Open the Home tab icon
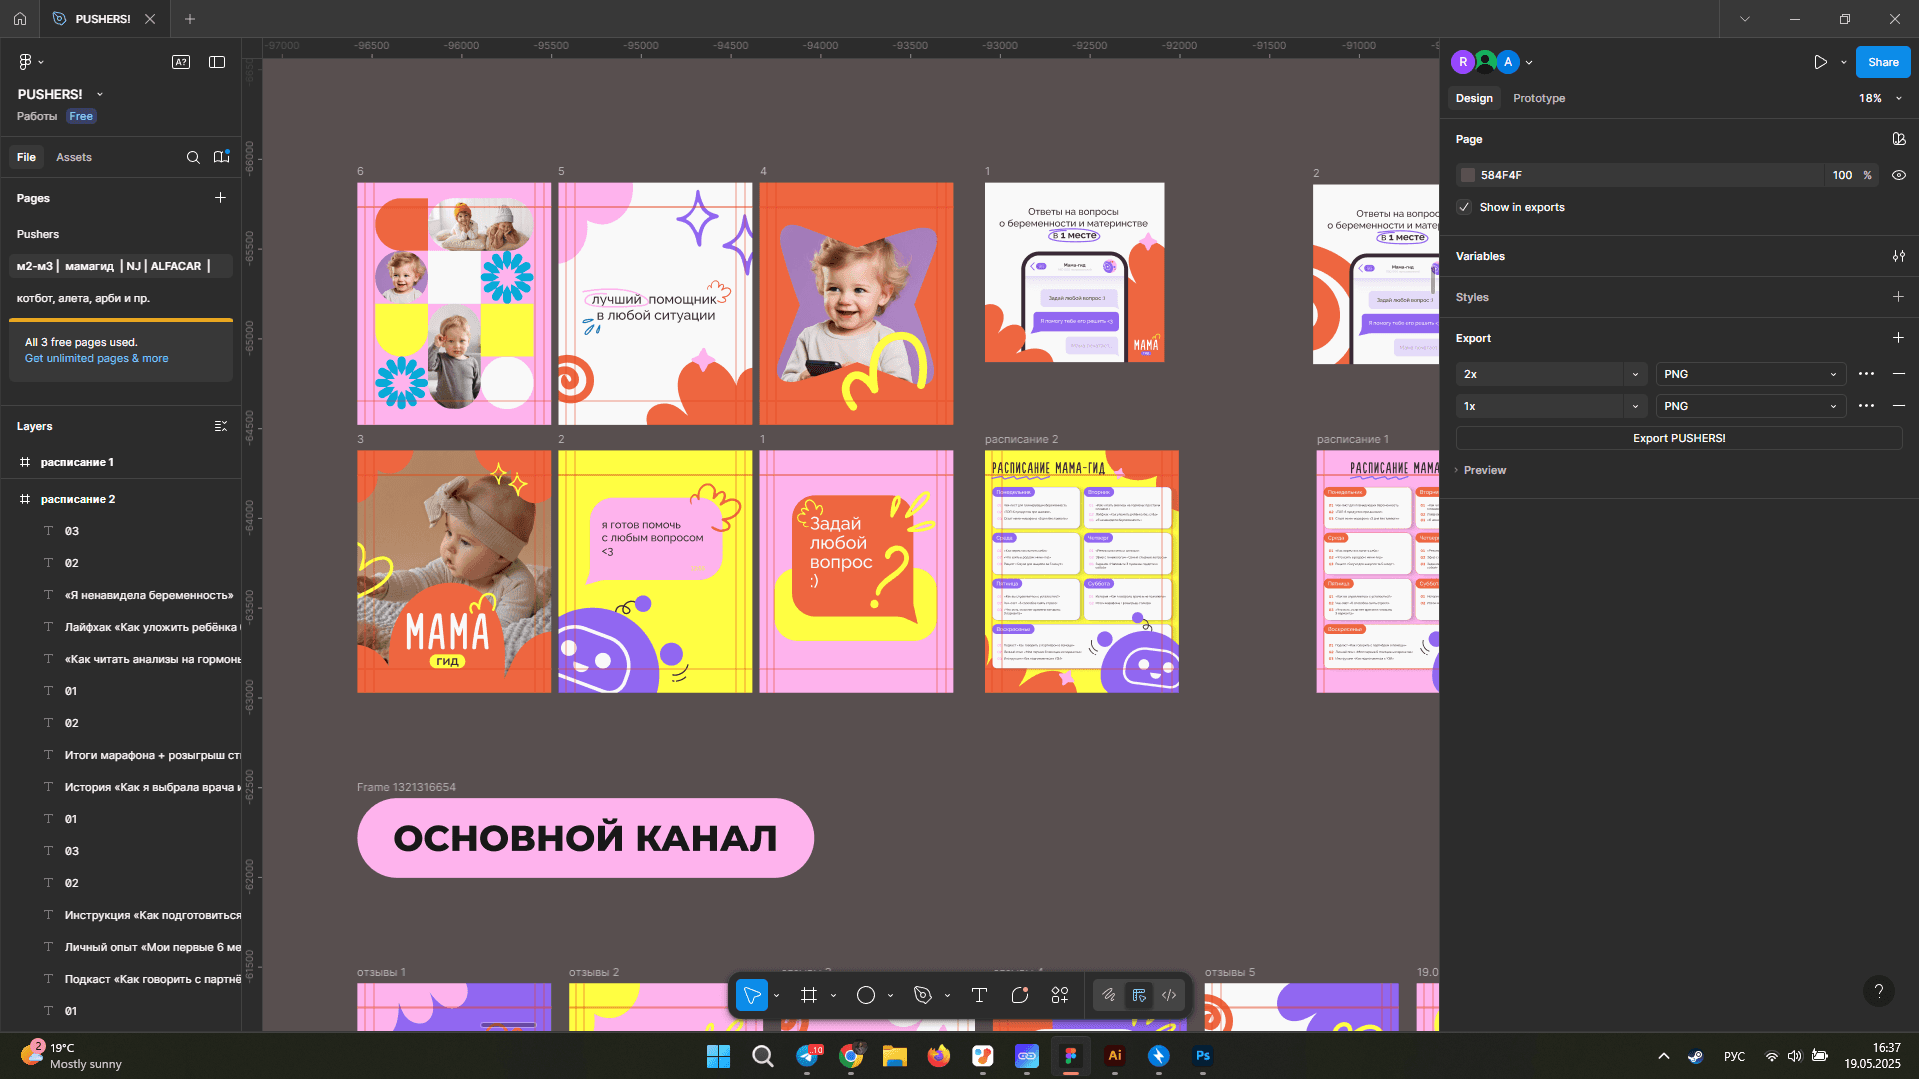 [20, 19]
